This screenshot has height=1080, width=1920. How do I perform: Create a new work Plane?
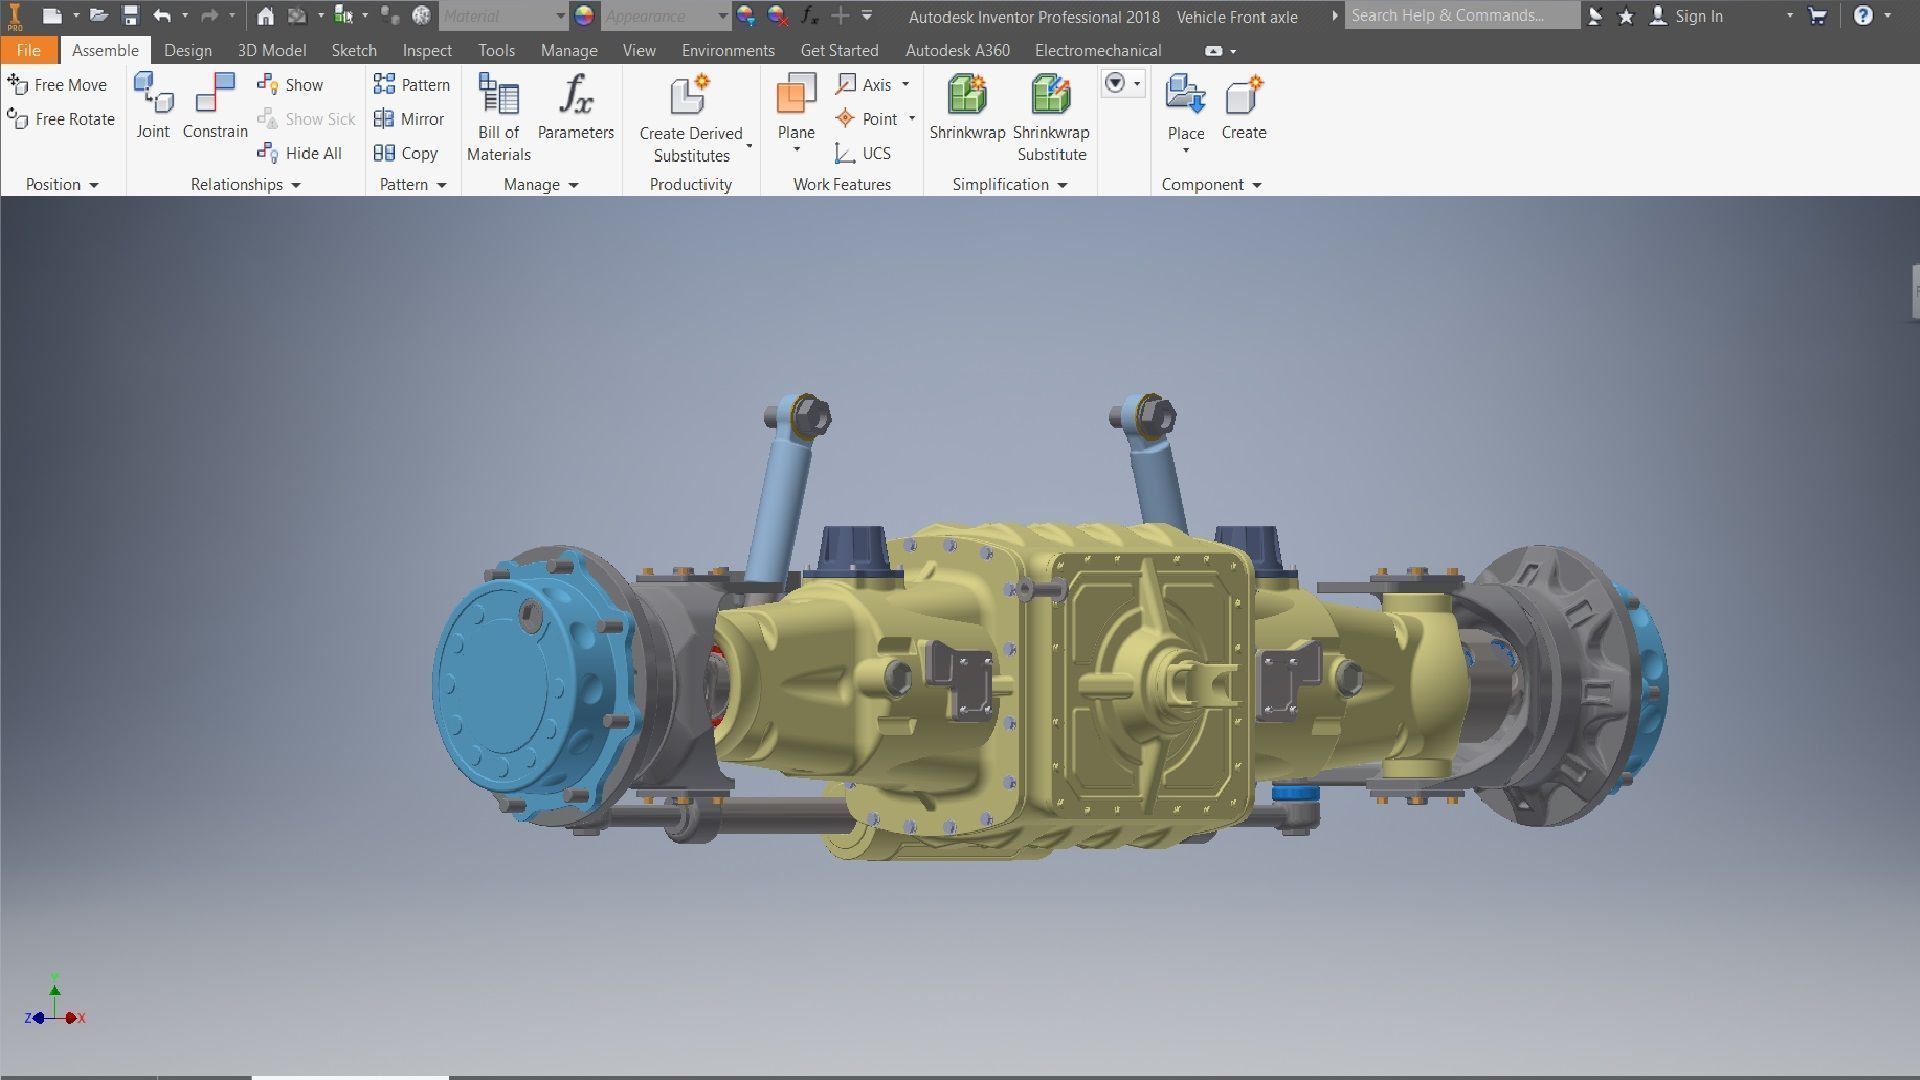tap(796, 97)
